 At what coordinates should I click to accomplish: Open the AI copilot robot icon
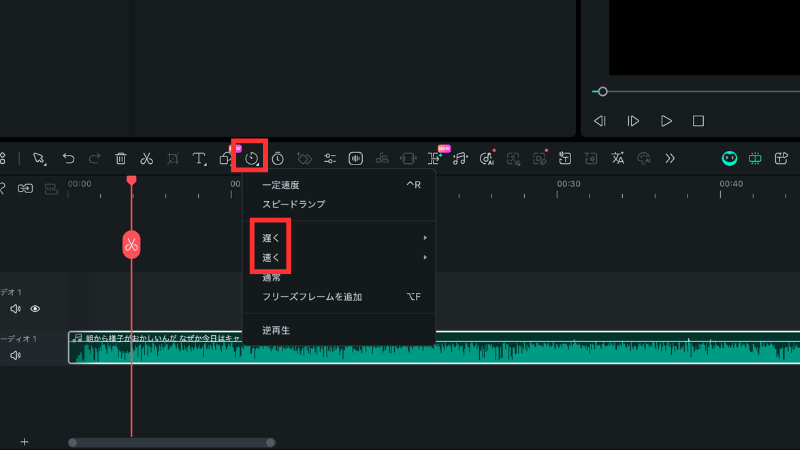pyautogui.click(x=730, y=159)
